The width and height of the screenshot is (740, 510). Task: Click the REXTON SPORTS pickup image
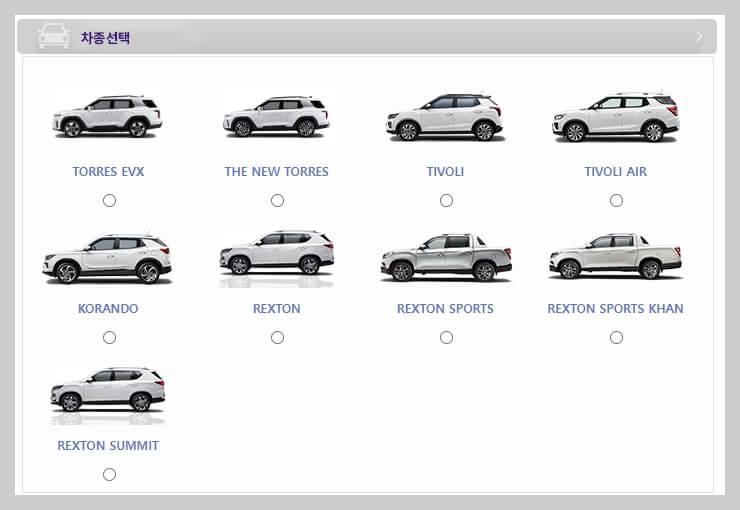coord(446,257)
